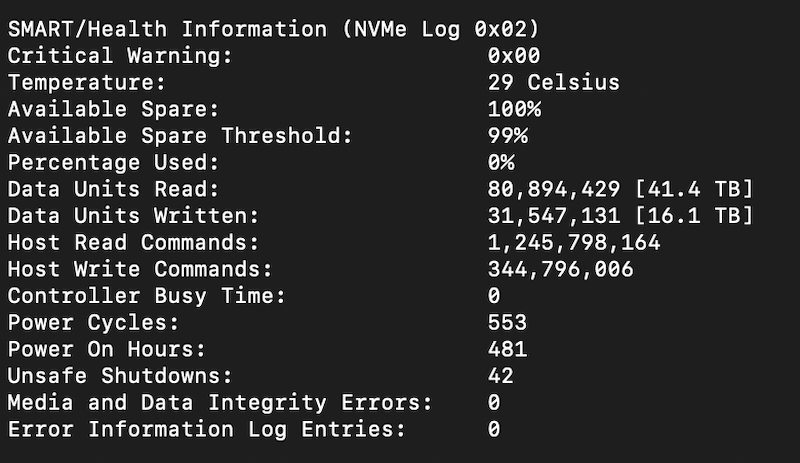Click the Media and Data Integrity Errors value
The image size is (800, 463).
(x=494, y=402)
